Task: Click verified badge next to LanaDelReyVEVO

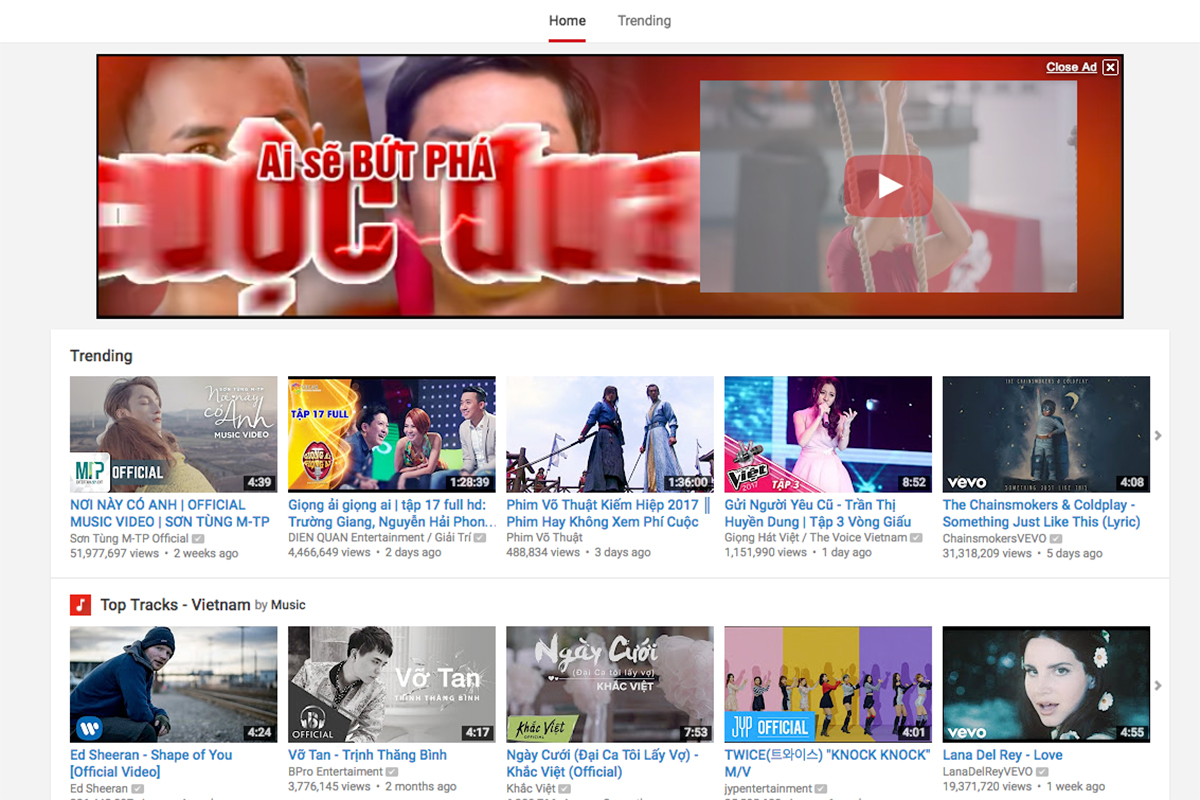Action: point(1043,772)
